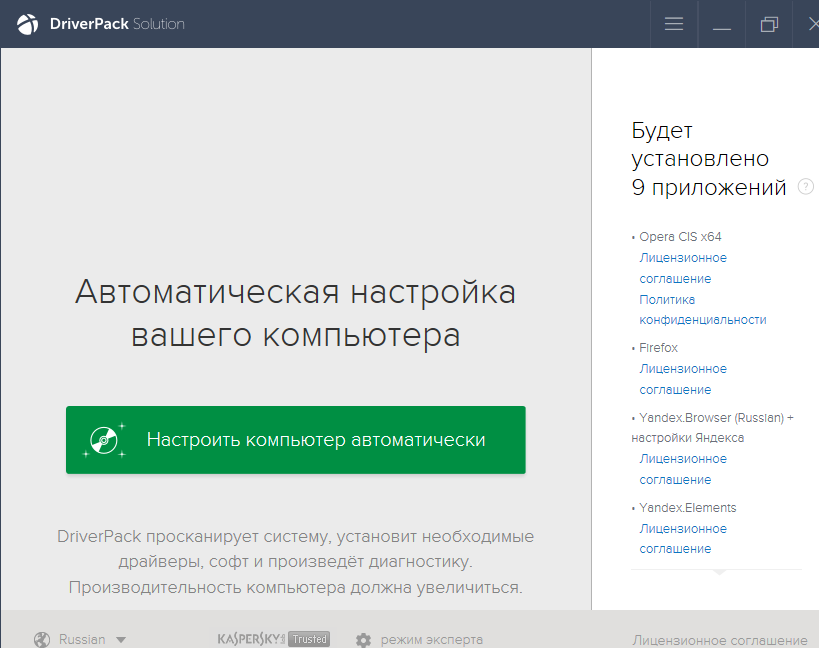Image resolution: width=819 pixels, height=648 pixels.
Task: Click the Kaspersky logo
Action: pyautogui.click(x=251, y=639)
